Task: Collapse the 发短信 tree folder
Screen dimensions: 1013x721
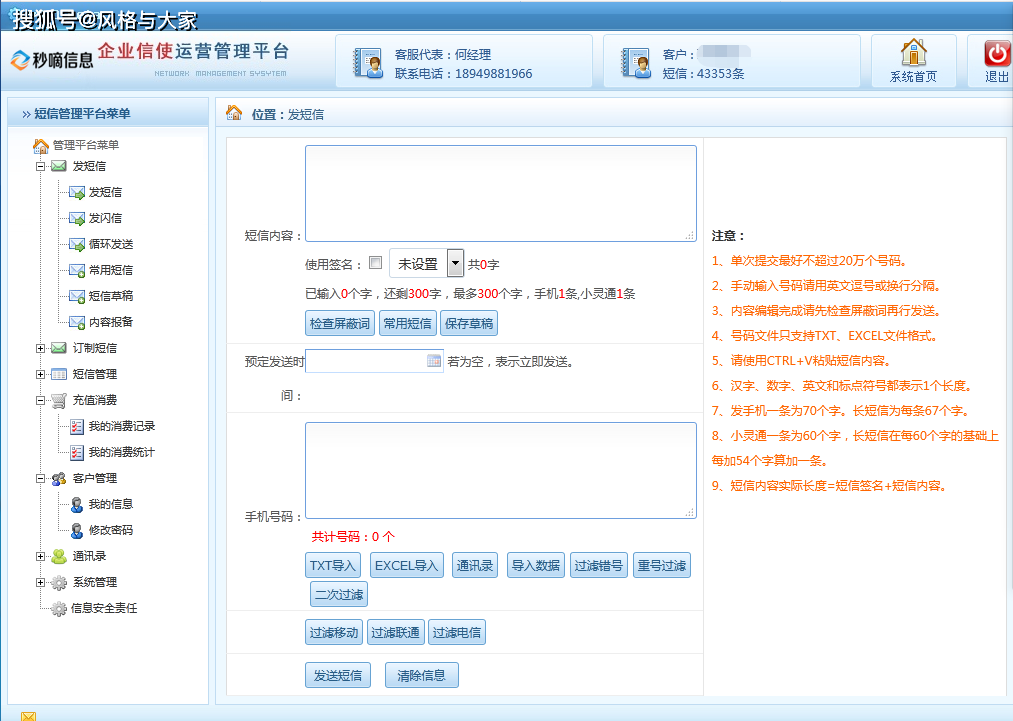Action: point(40,166)
